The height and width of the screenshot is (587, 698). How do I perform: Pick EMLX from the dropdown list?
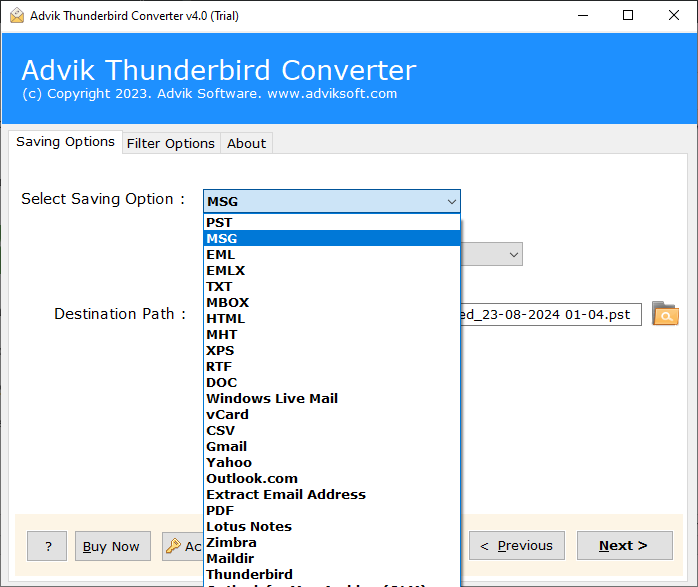pos(332,271)
